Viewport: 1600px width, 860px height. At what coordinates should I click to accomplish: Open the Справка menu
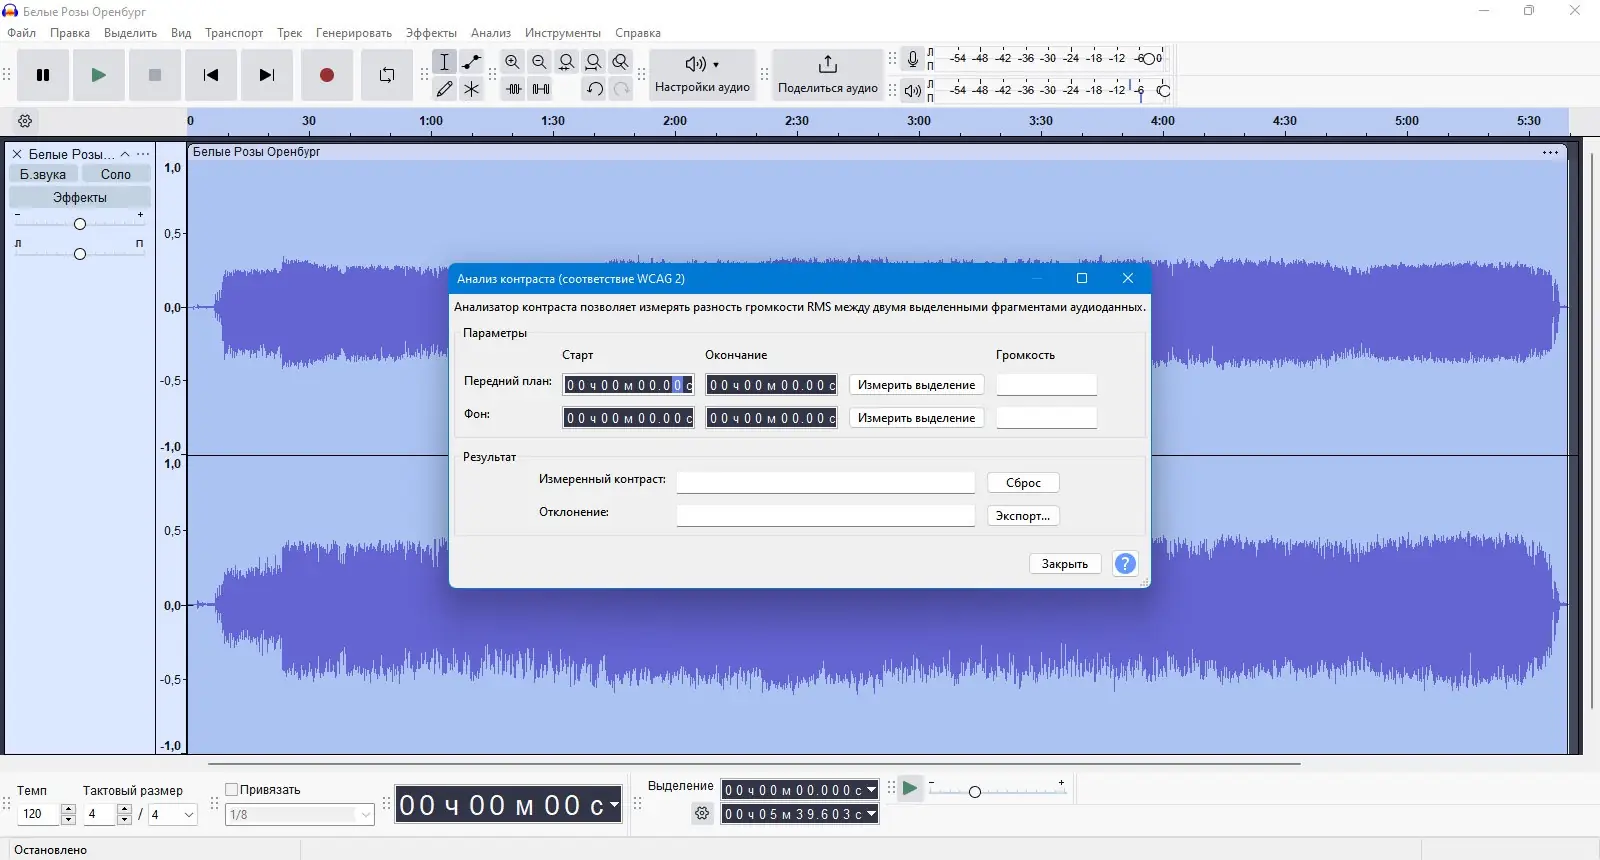click(638, 33)
